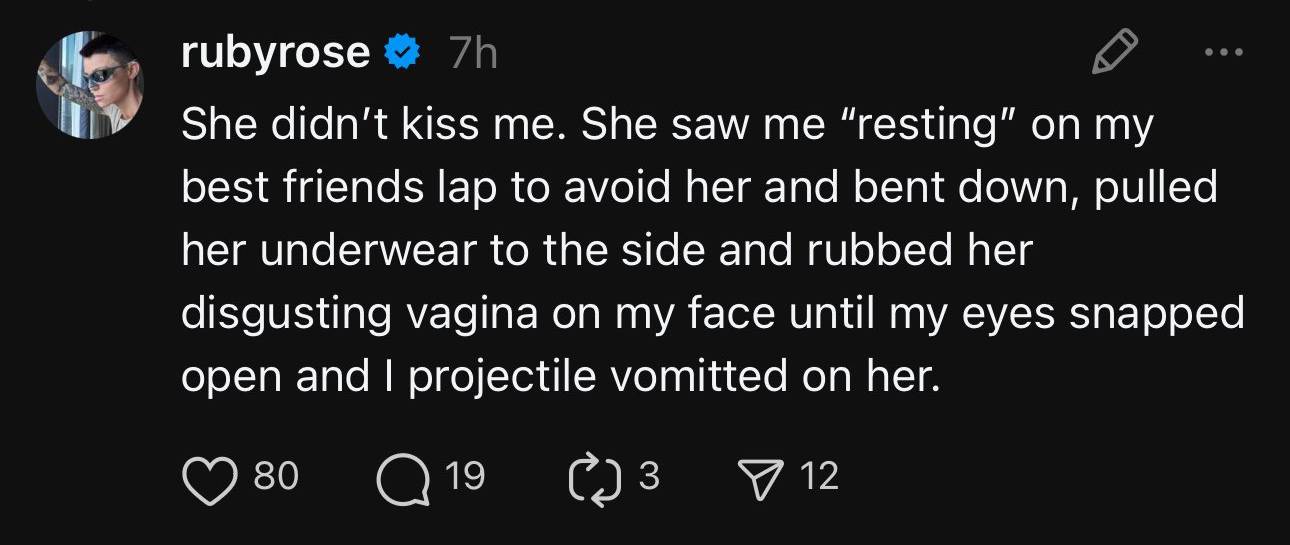Repost using the circular arrows icon
1290x545 pixels.
[587, 477]
